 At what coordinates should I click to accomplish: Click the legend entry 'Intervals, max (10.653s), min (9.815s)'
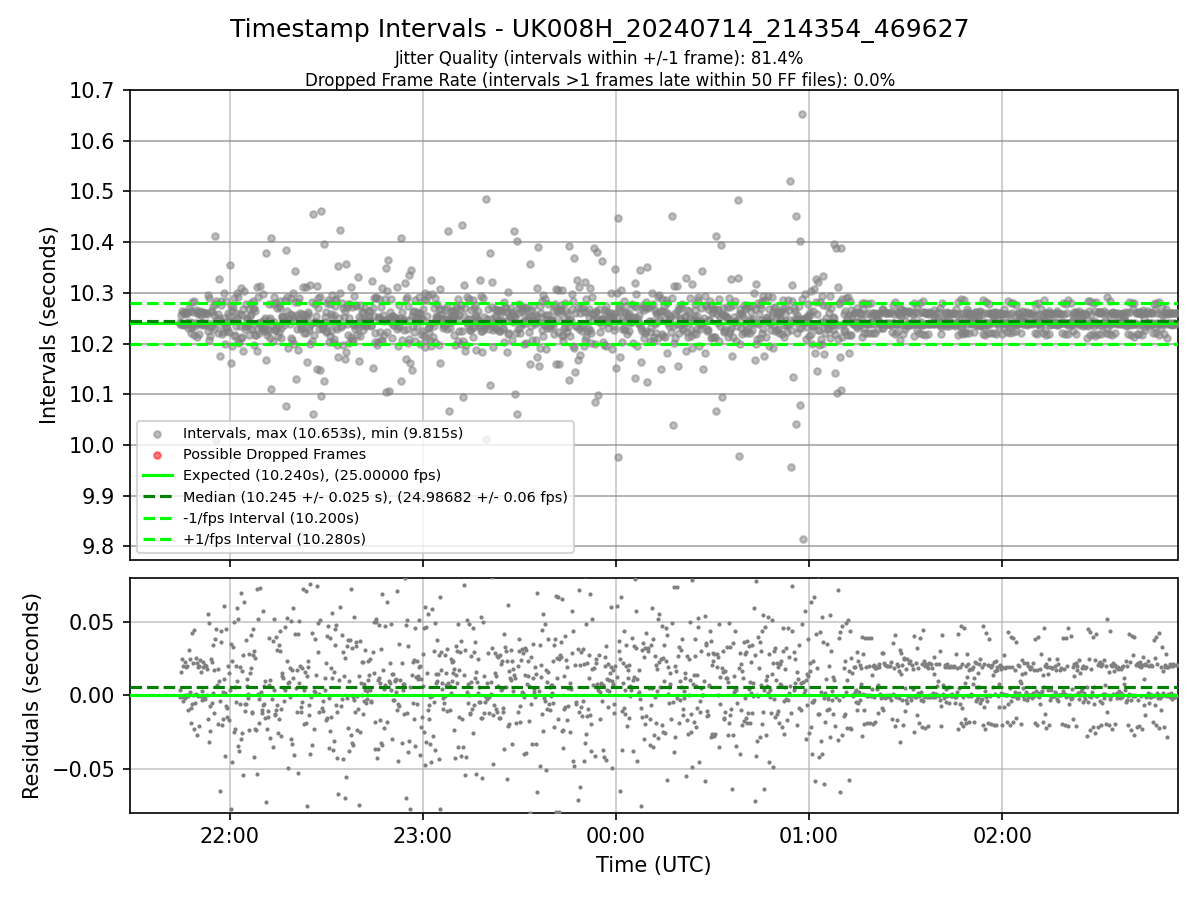tap(323, 433)
